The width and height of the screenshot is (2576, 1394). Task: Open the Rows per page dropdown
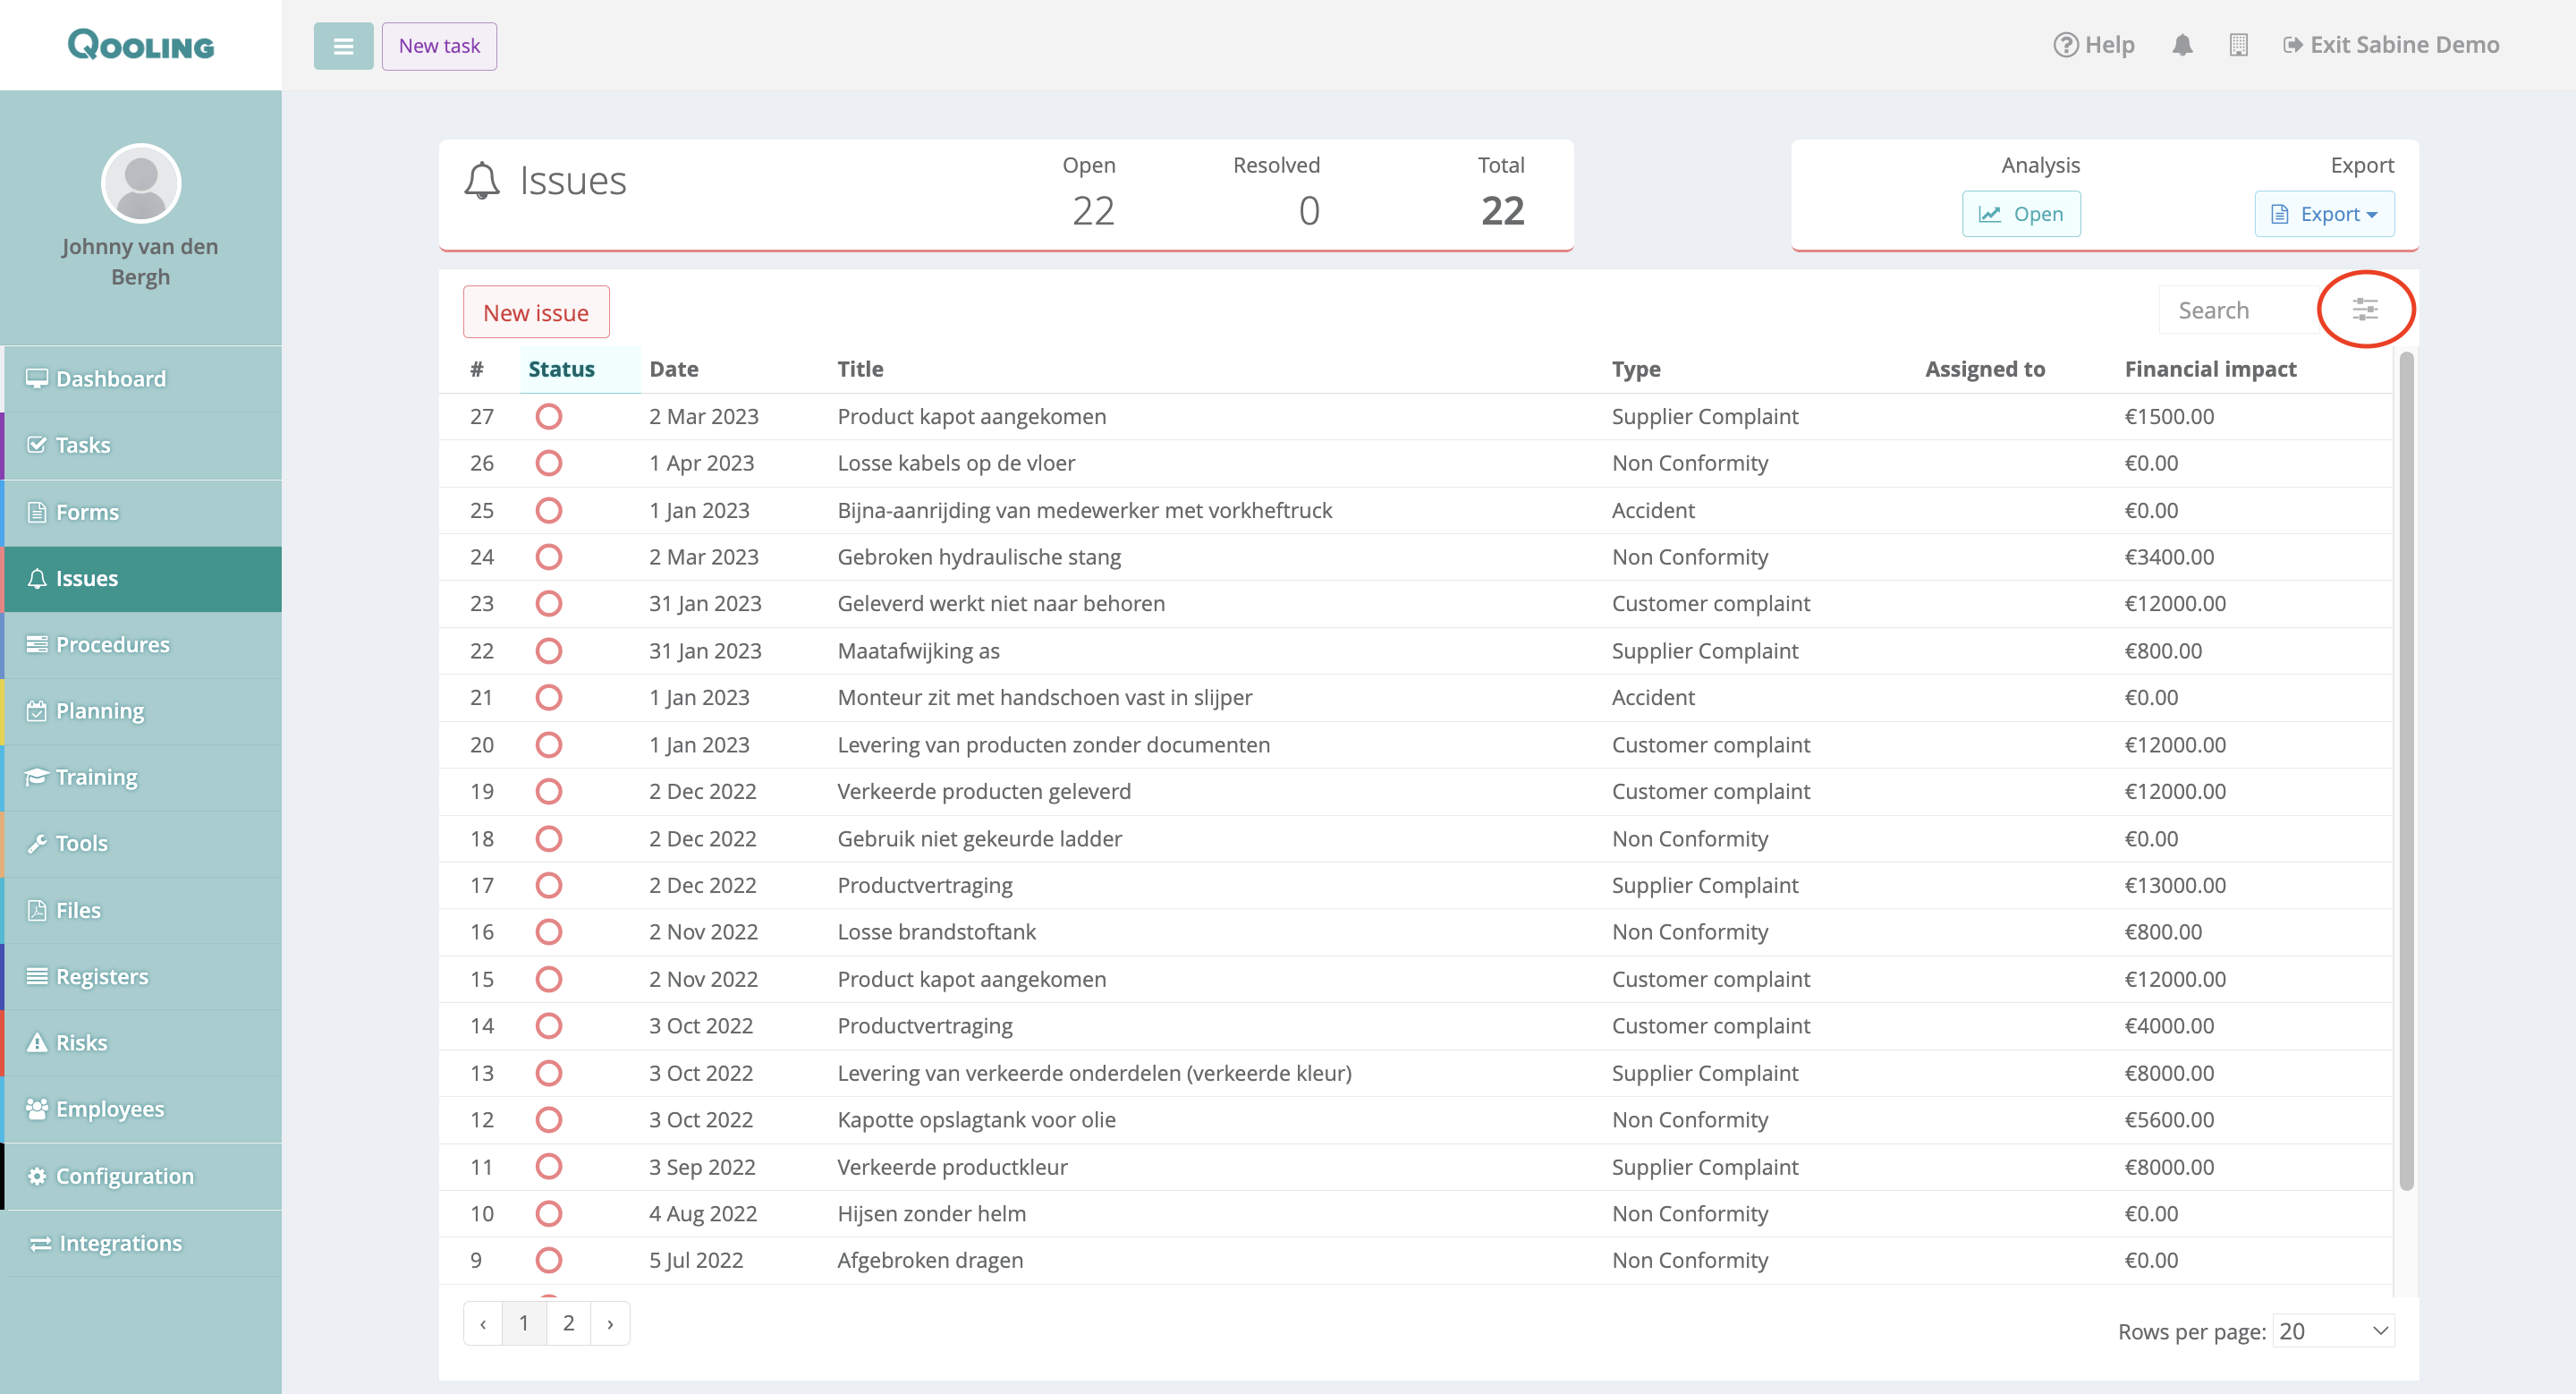(2332, 1331)
